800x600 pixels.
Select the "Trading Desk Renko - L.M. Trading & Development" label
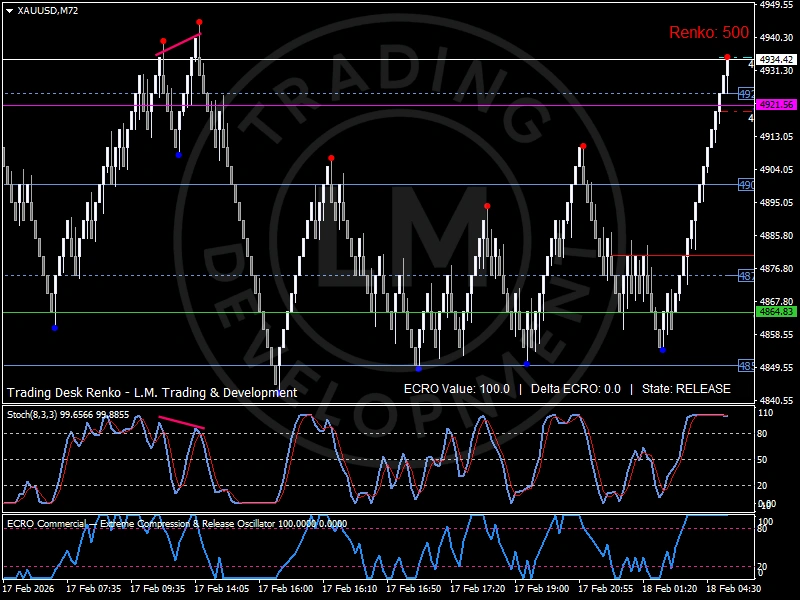click(x=152, y=392)
